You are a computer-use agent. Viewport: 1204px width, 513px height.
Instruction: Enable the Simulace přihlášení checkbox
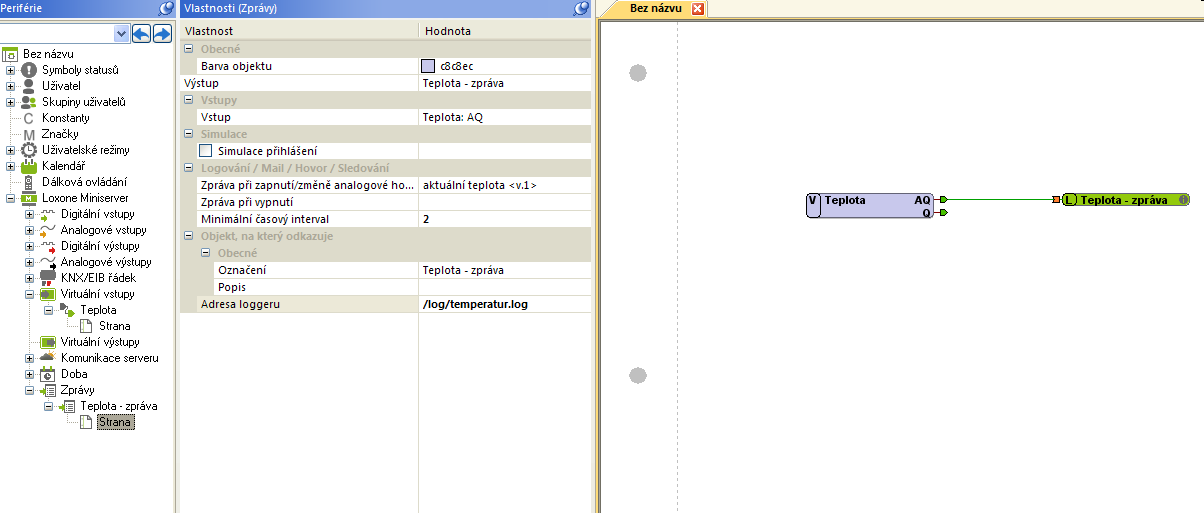pyautogui.click(x=205, y=151)
